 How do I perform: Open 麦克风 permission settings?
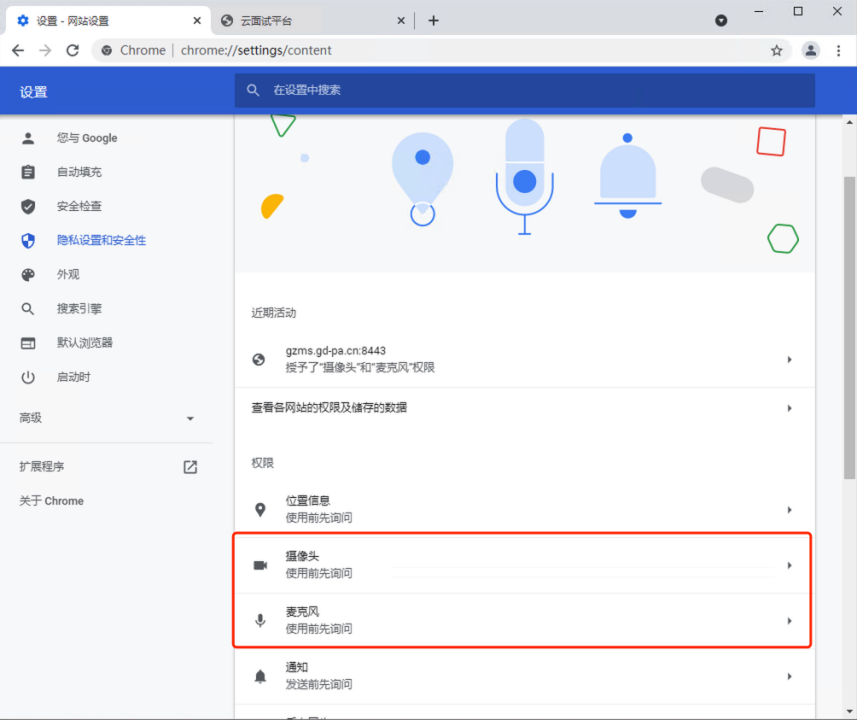(525, 621)
